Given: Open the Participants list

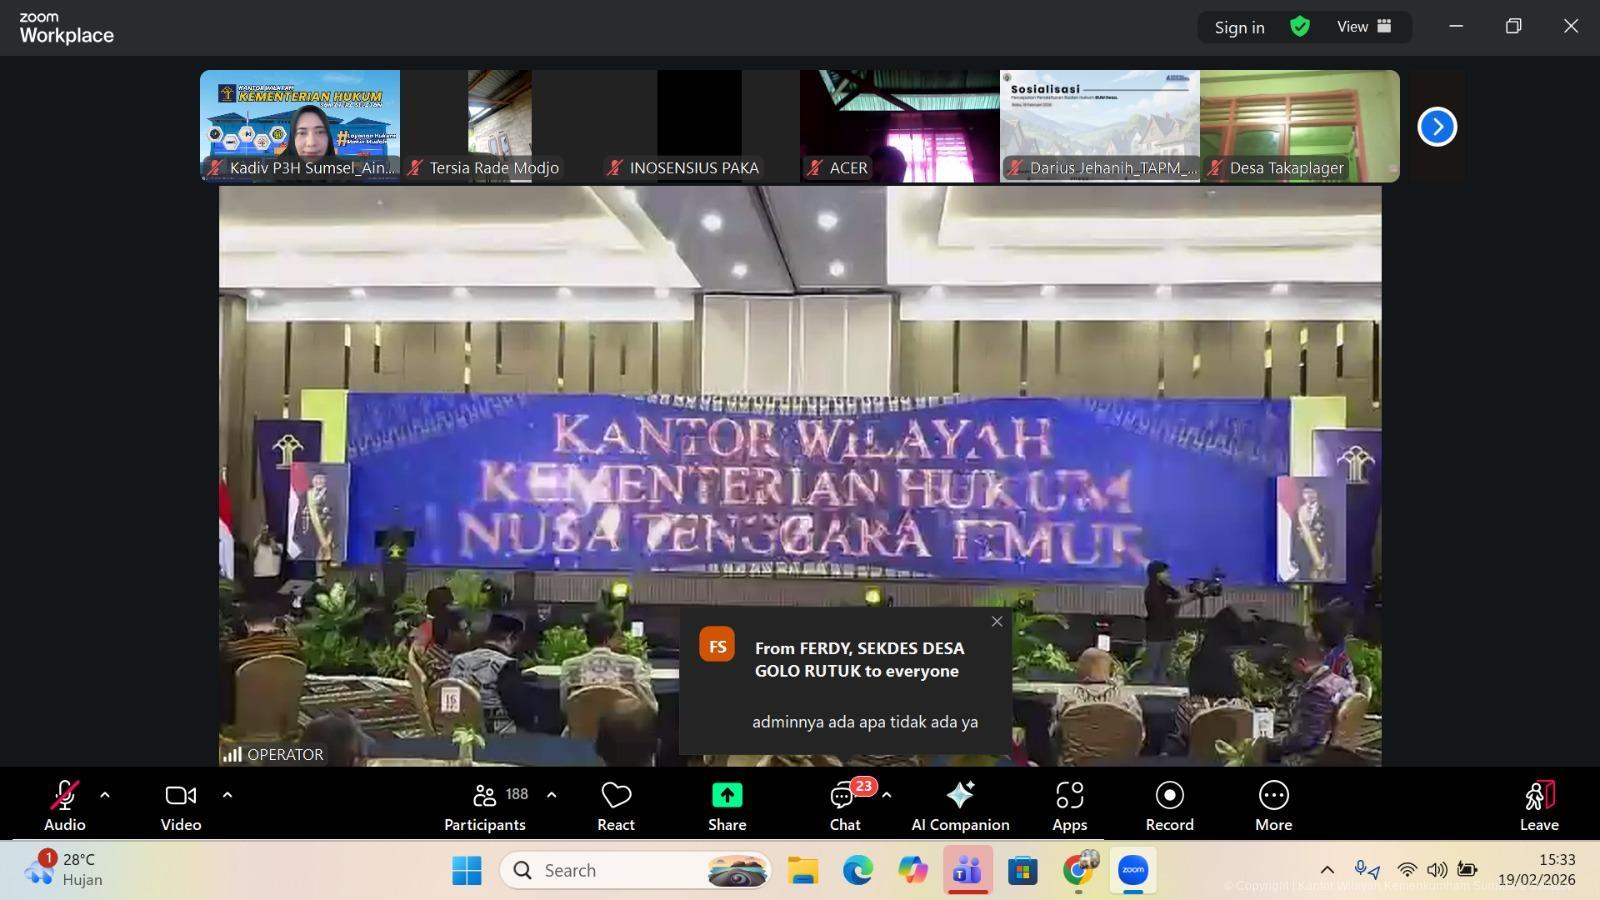Looking at the screenshot, I should (x=485, y=806).
